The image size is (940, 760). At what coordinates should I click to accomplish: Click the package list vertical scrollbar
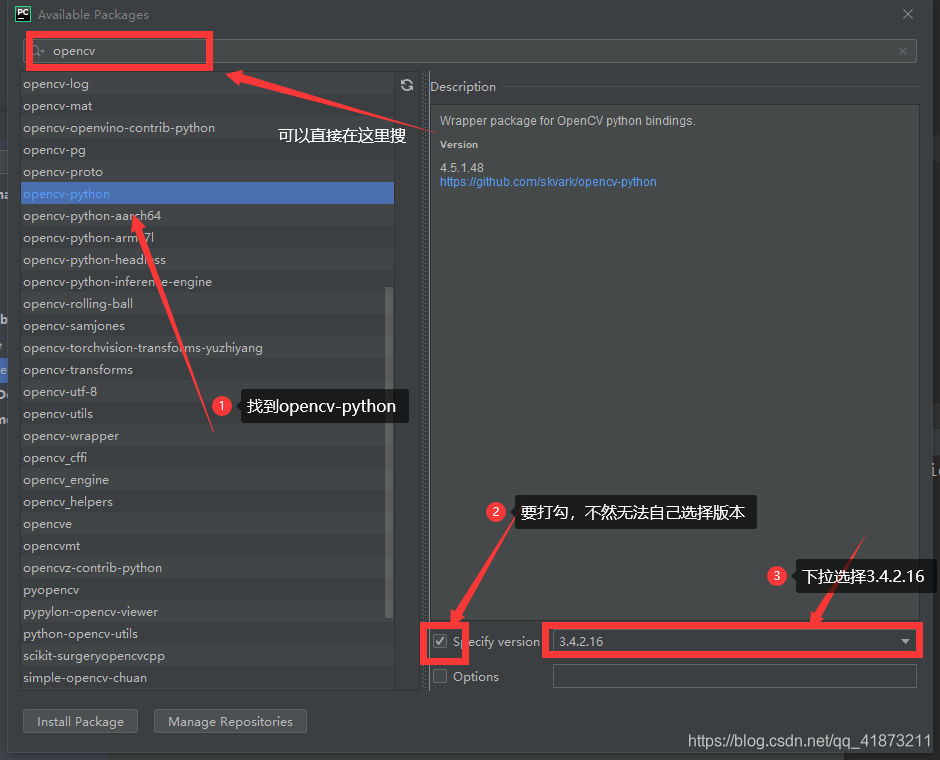[x=388, y=453]
